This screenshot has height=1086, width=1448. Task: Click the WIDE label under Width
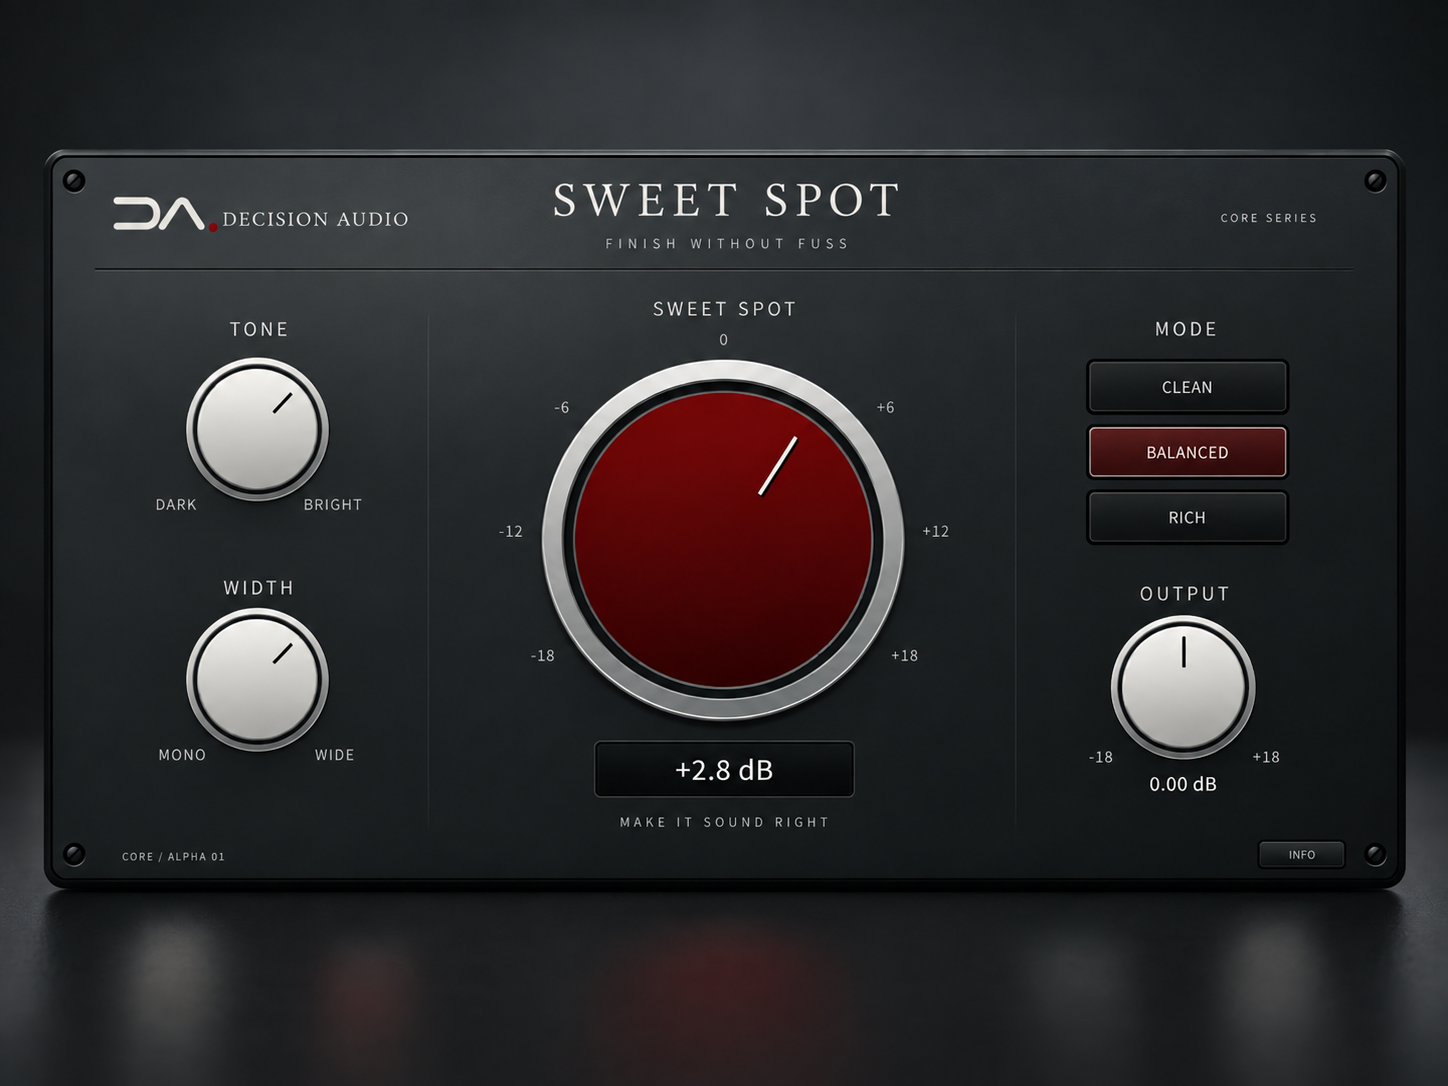(x=335, y=755)
